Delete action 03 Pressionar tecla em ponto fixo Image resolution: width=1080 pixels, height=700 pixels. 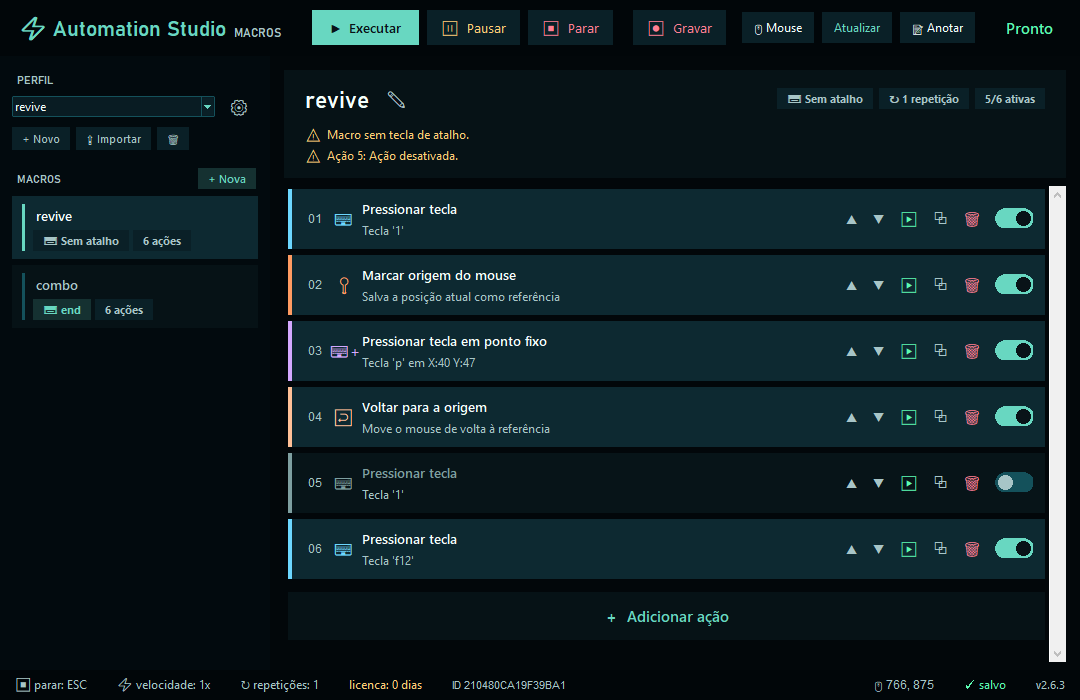click(972, 351)
